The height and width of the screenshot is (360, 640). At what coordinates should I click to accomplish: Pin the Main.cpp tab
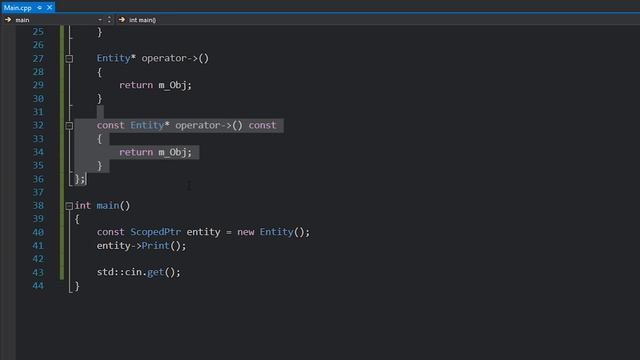40,7
